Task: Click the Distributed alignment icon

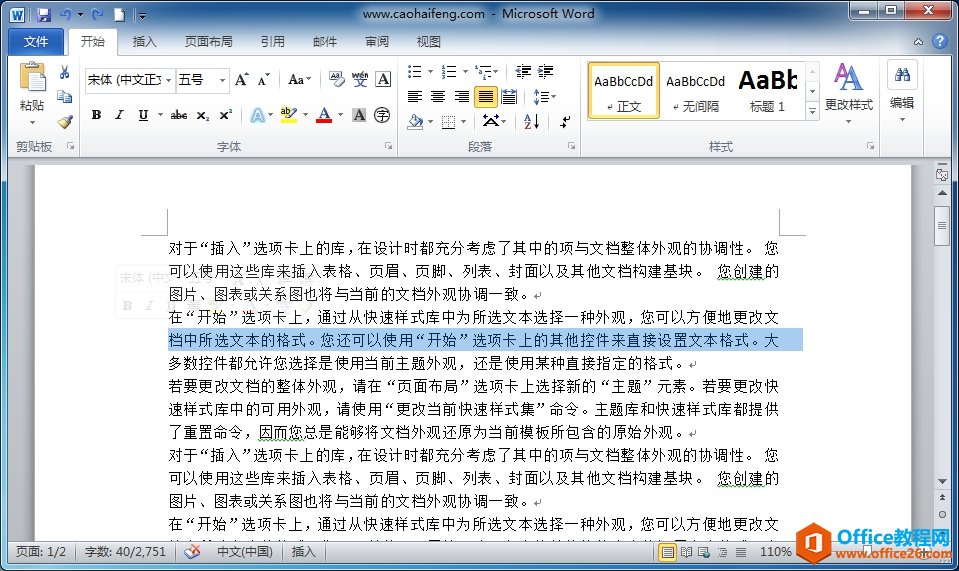Action: tap(509, 97)
